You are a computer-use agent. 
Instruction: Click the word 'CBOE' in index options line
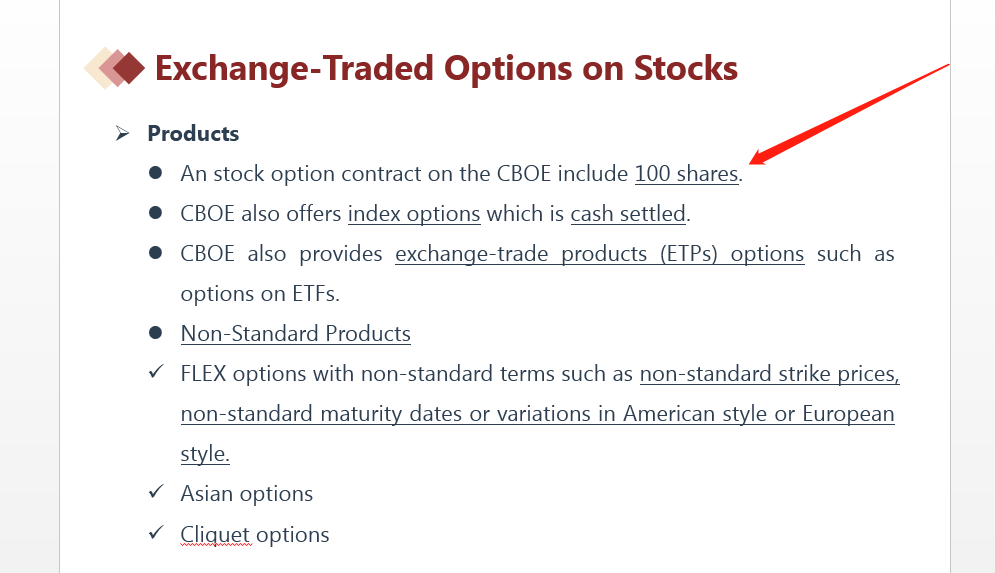coord(207,213)
